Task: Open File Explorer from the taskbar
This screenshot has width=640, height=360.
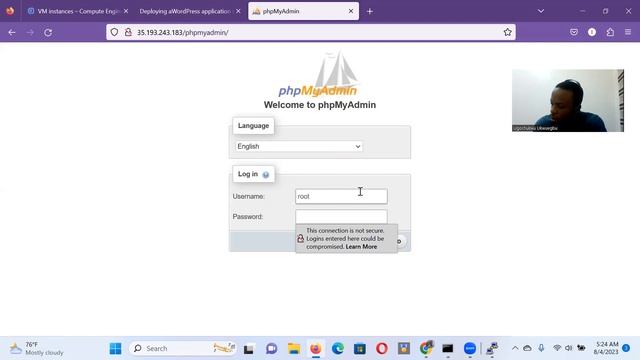Action: tap(294, 349)
